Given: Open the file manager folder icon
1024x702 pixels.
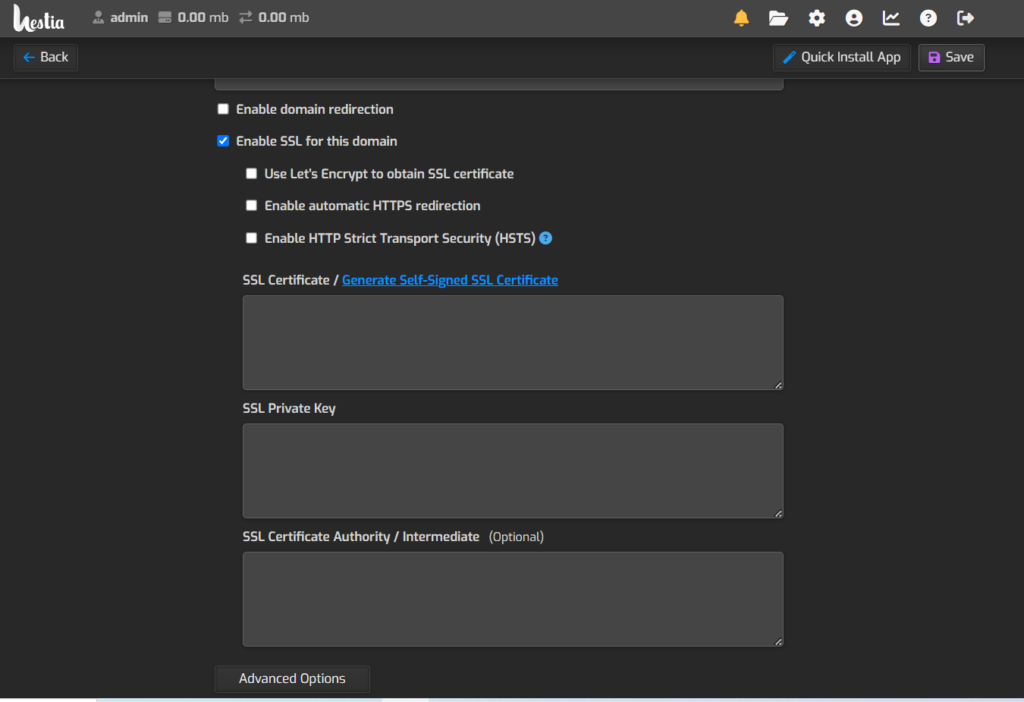Looking at the screenshot, I should [778, 18].
